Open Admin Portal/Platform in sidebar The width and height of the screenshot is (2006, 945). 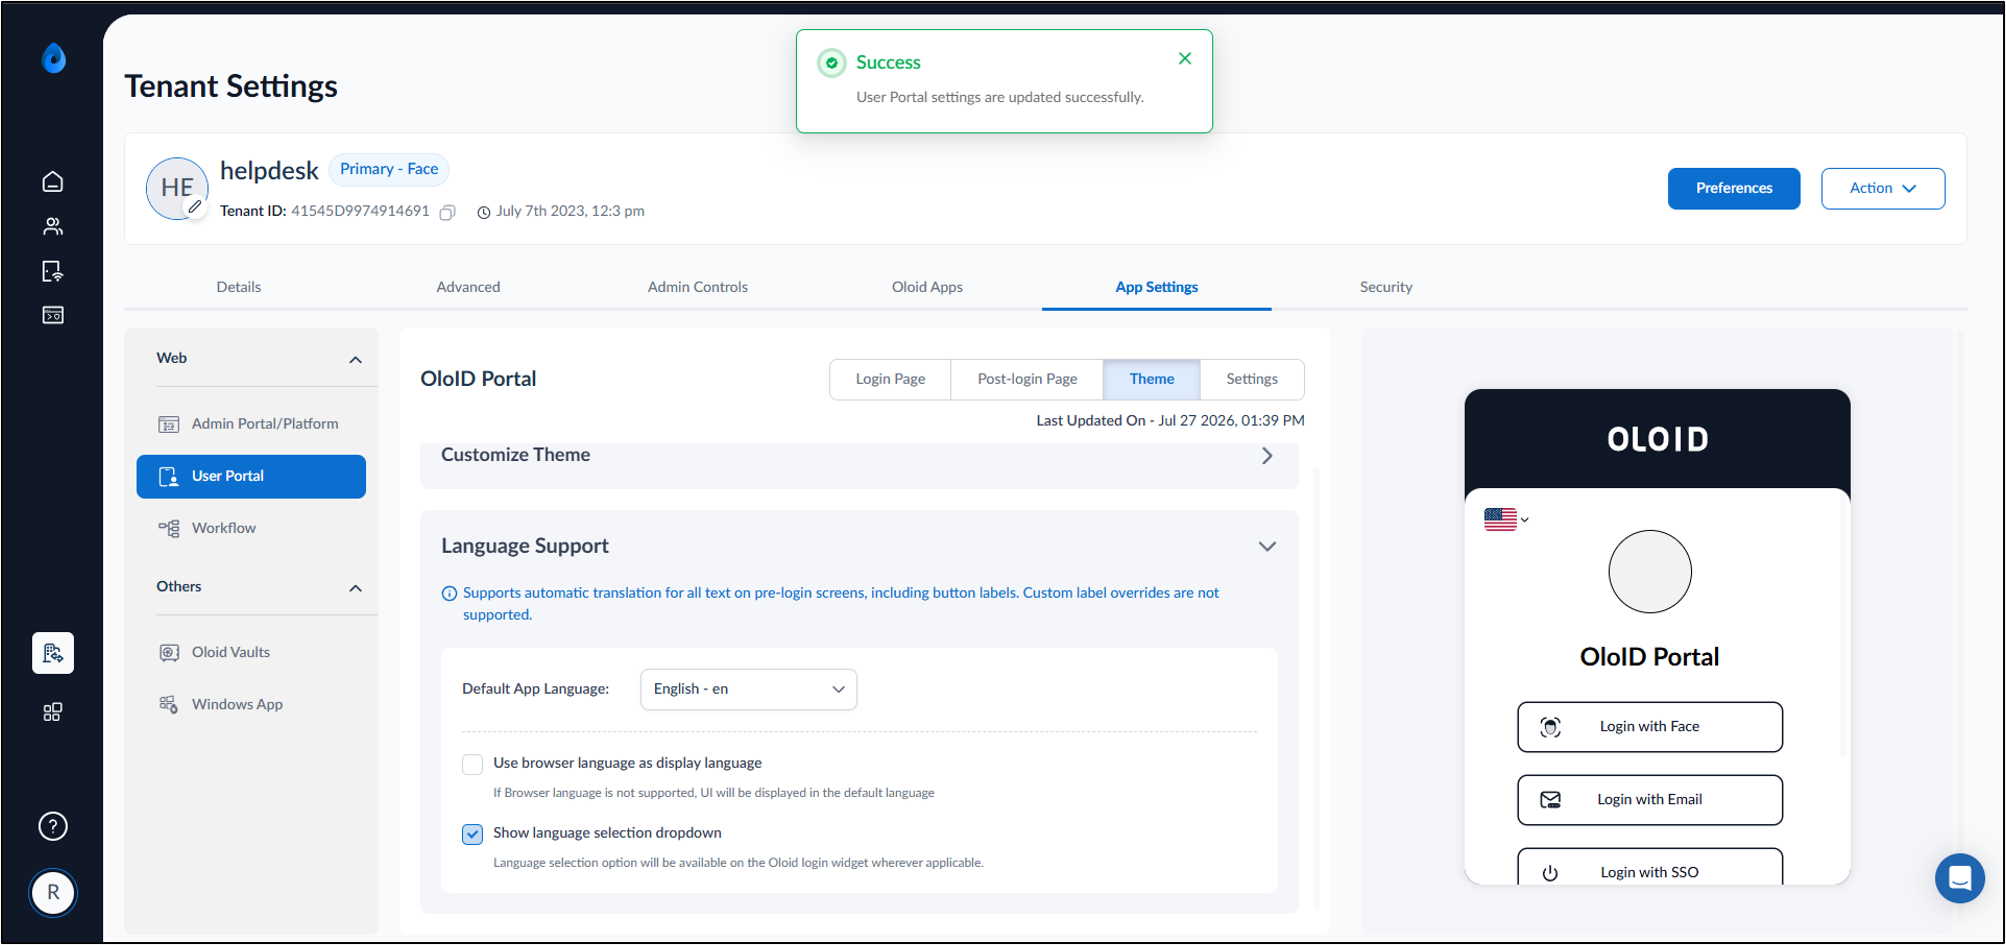point(251,425)
